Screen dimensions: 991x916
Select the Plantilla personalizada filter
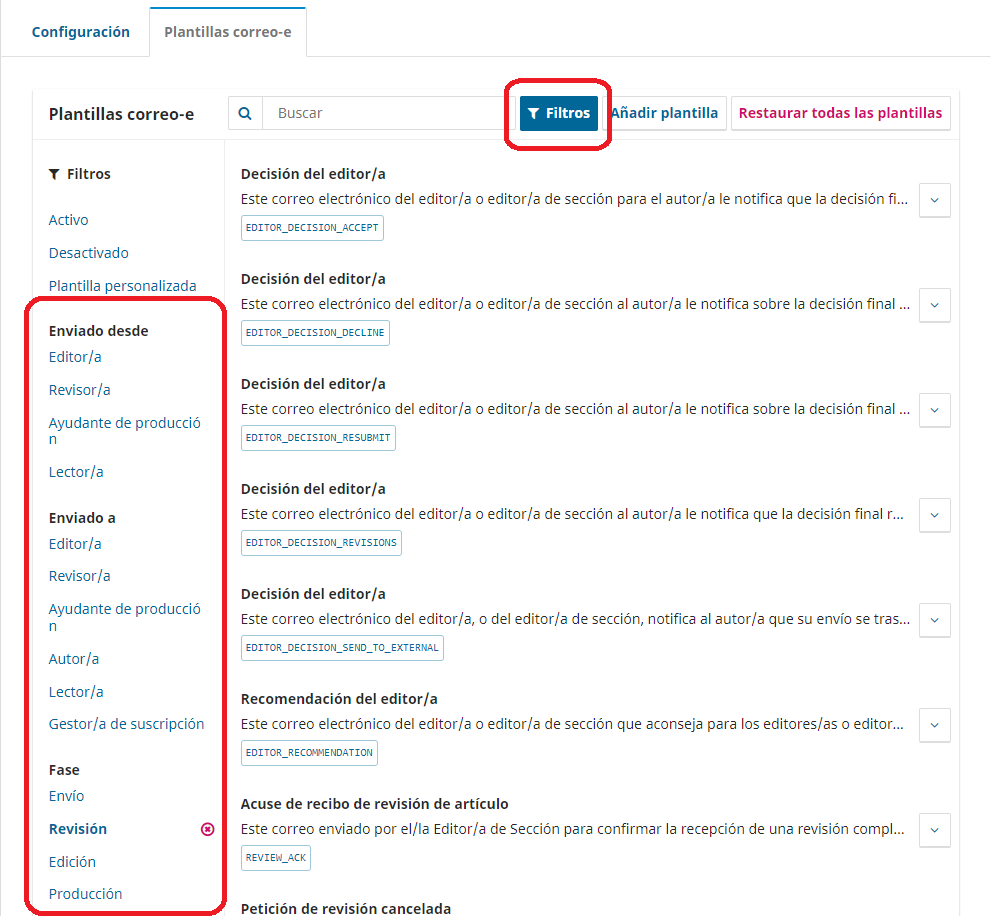[x=122, y=286]
